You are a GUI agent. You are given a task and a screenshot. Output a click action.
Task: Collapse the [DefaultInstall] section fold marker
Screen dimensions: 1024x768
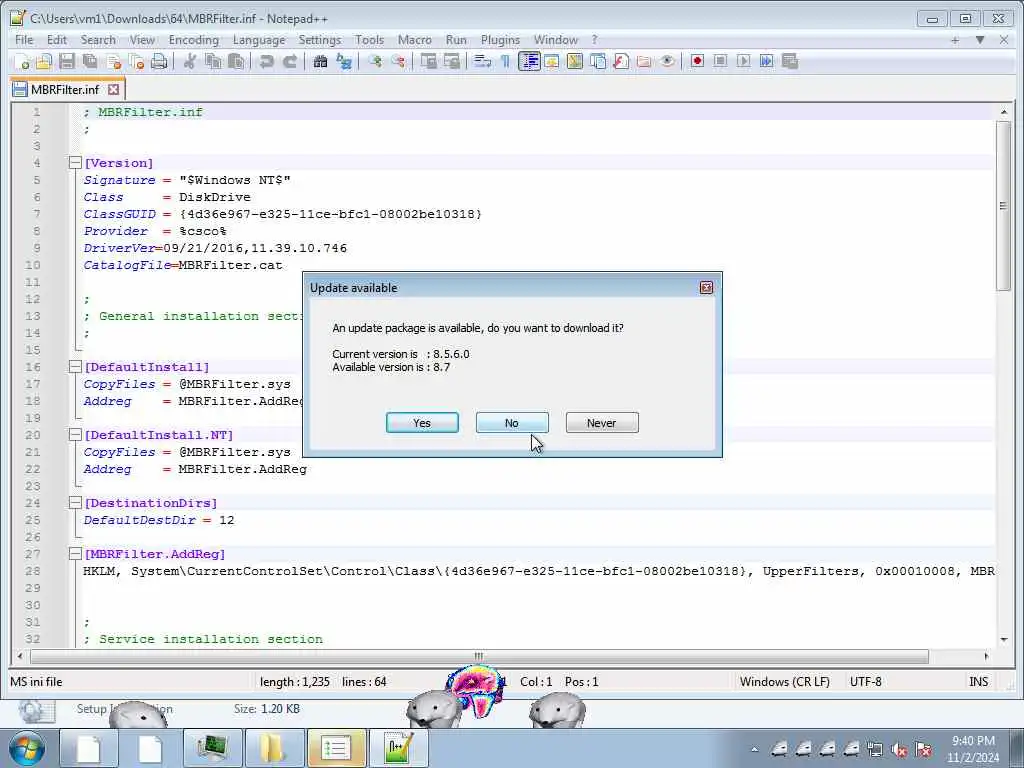[x=75, y=367]
